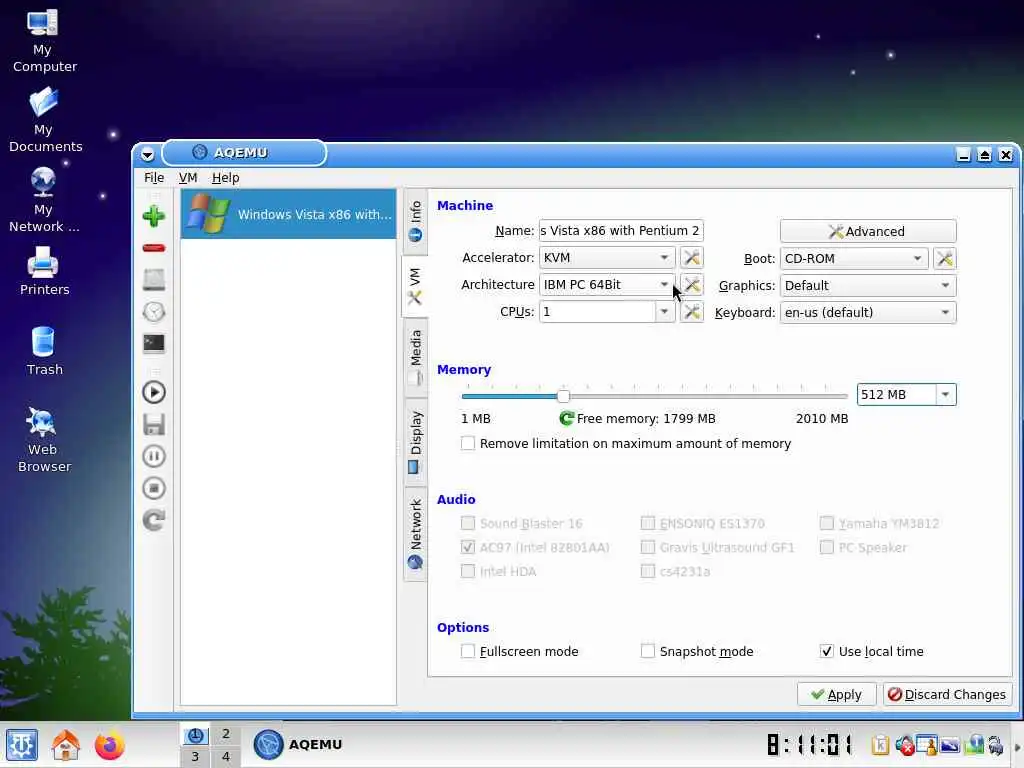Click the Klipper clipboard tray icon

pyautogui.click(x=880, y=745)
